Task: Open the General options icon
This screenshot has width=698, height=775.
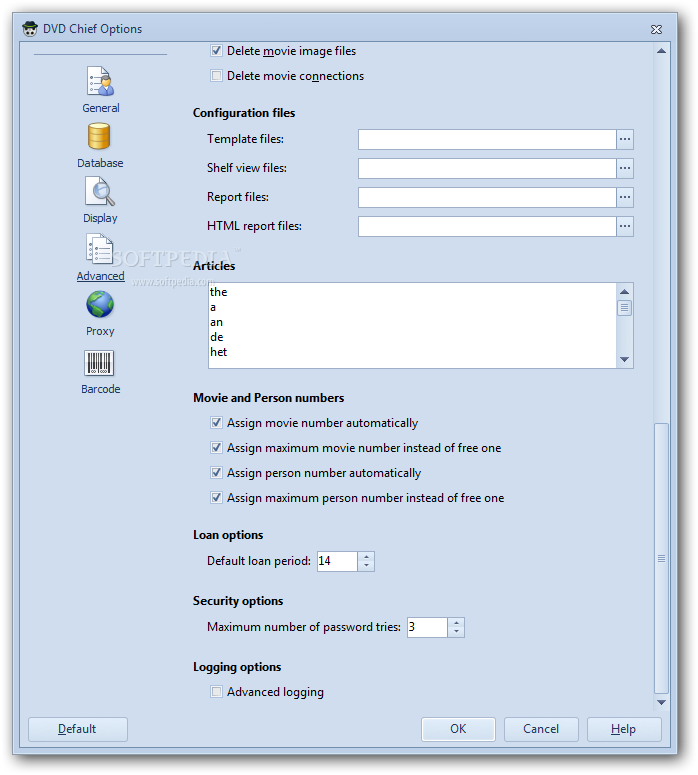Action: tap(100, 81)
